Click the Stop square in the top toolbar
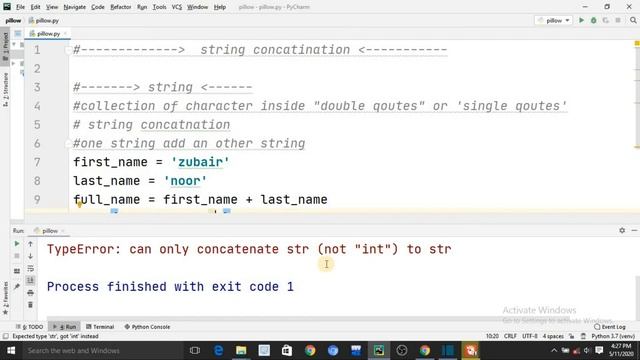 coord(618,20)
